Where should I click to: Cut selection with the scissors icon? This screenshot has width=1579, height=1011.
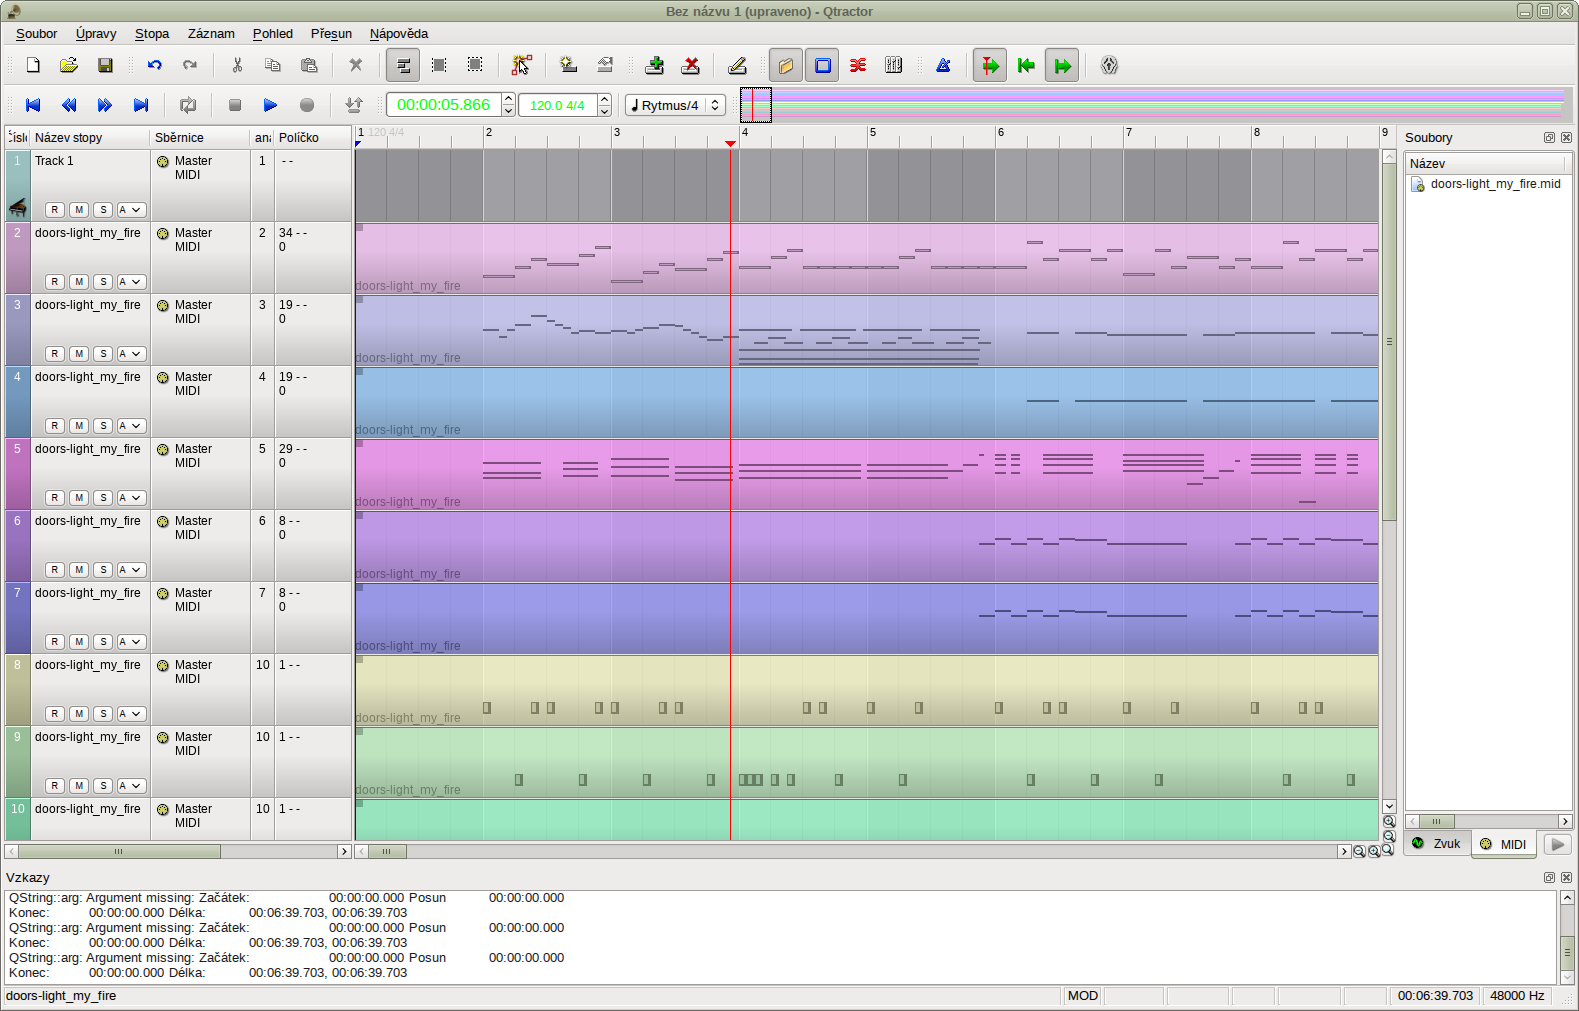click(237, 65)
